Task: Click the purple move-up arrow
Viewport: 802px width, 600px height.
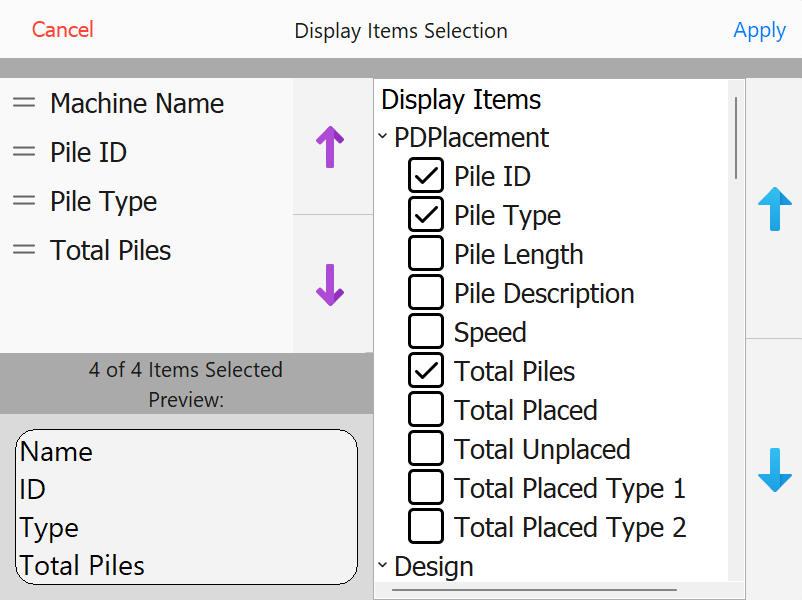Action: coord(330,147)
